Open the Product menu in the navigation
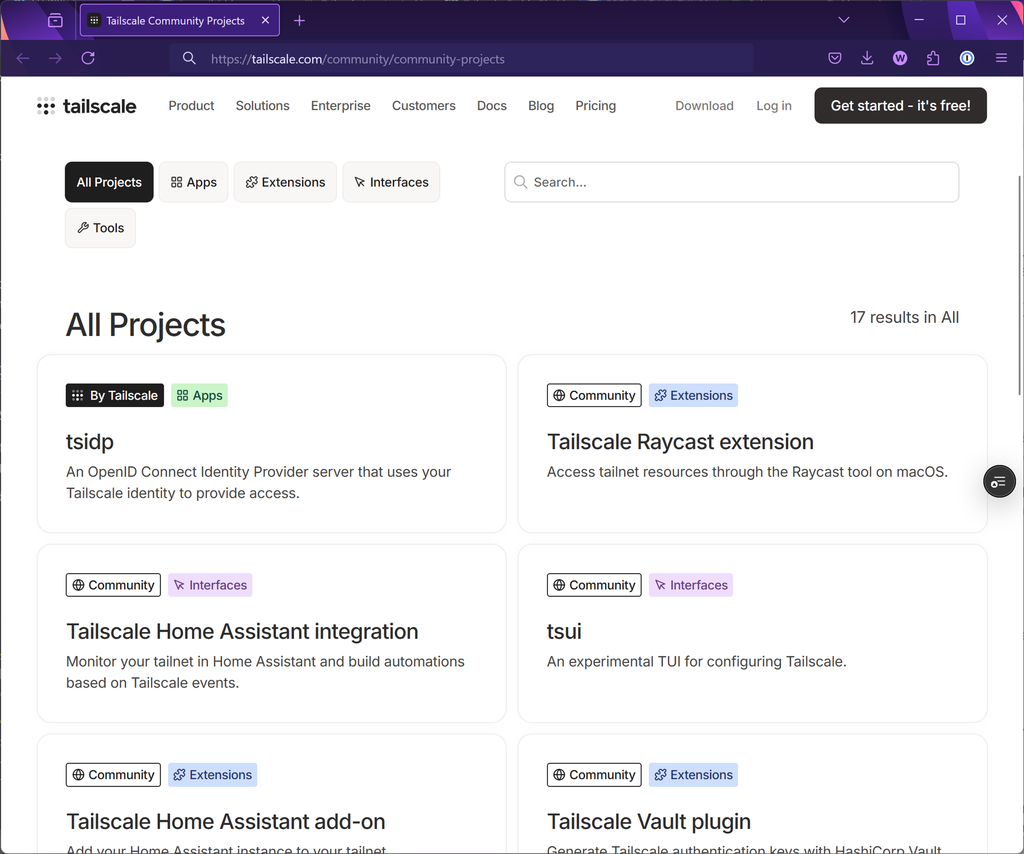The image size is (1024, 854). pos(191,106)
